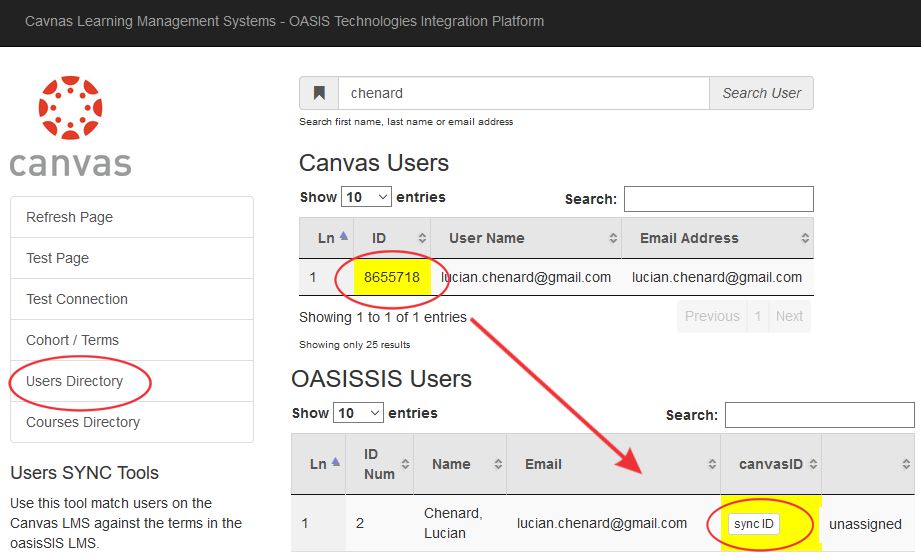Sort the last unlabeled OASISSIS column

coord(868,464)
